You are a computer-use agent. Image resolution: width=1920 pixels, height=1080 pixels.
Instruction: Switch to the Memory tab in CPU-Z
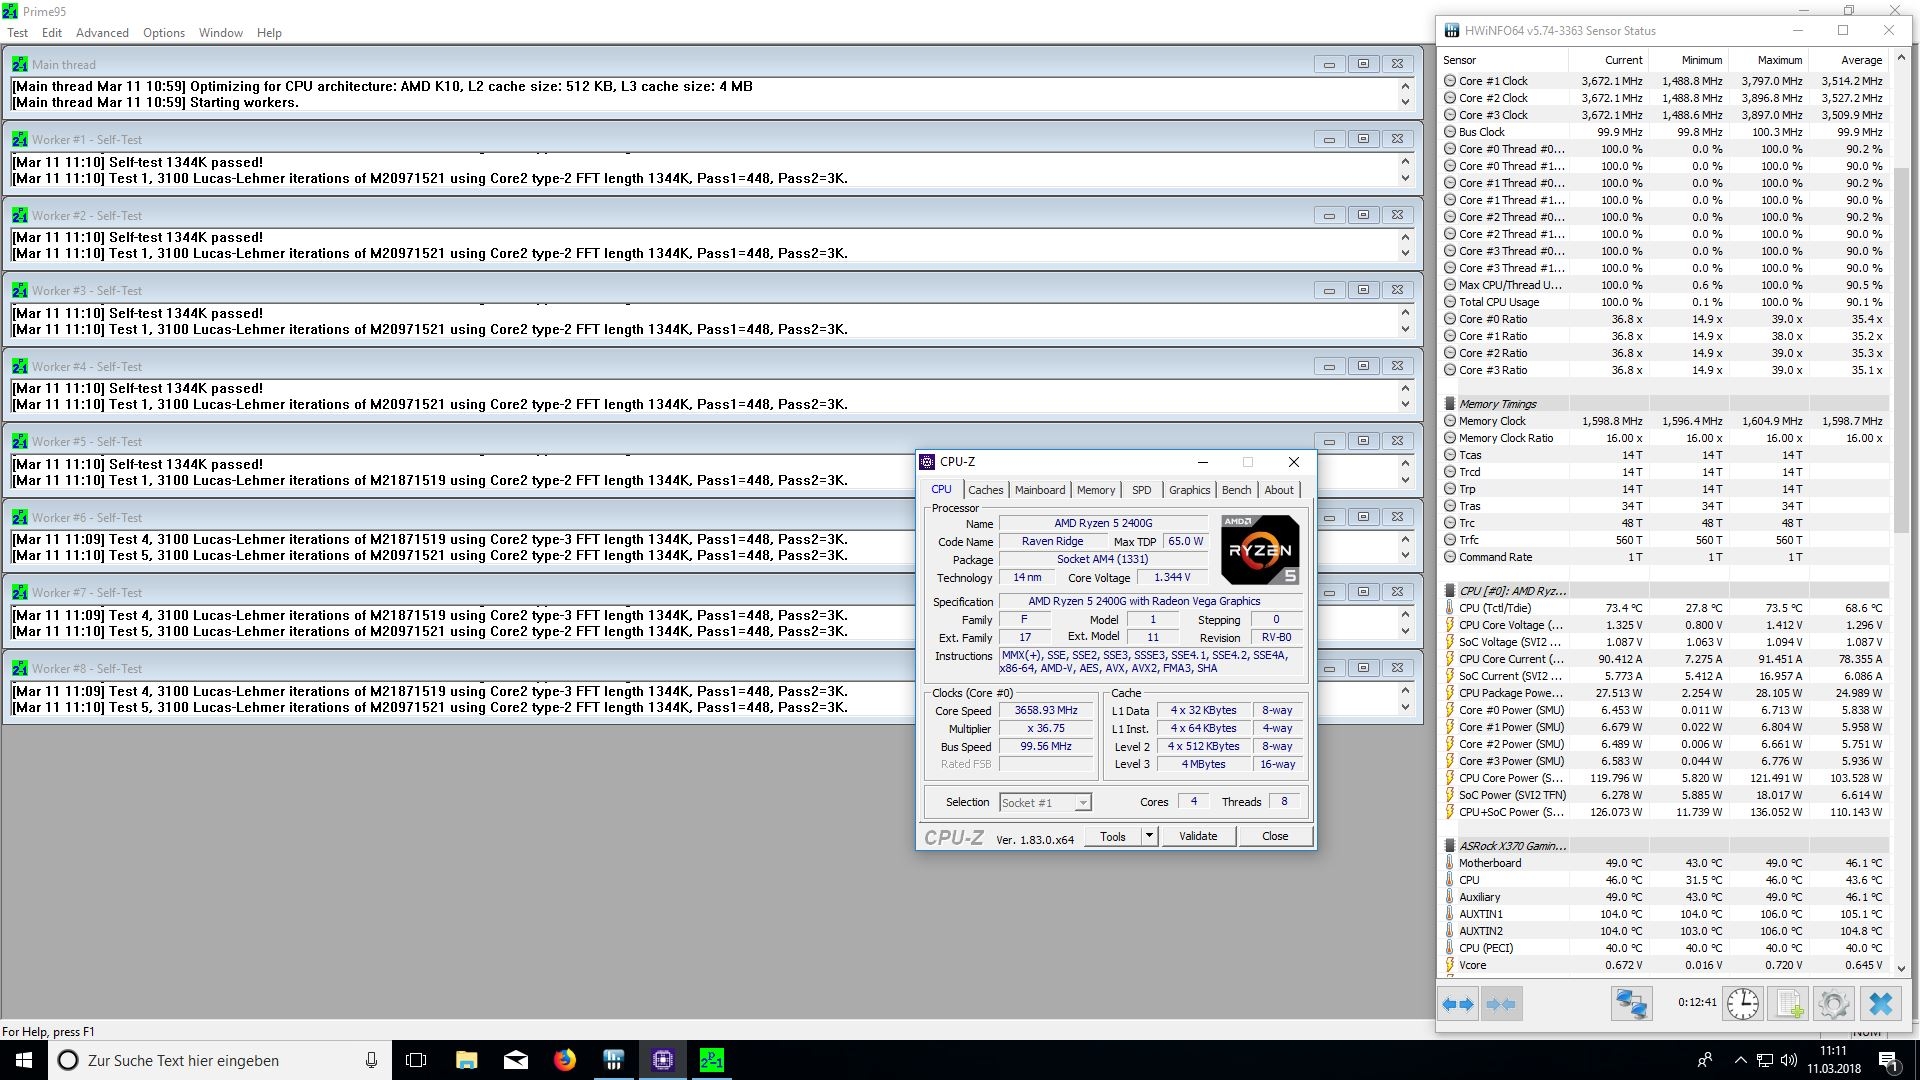click(1096, 490)
